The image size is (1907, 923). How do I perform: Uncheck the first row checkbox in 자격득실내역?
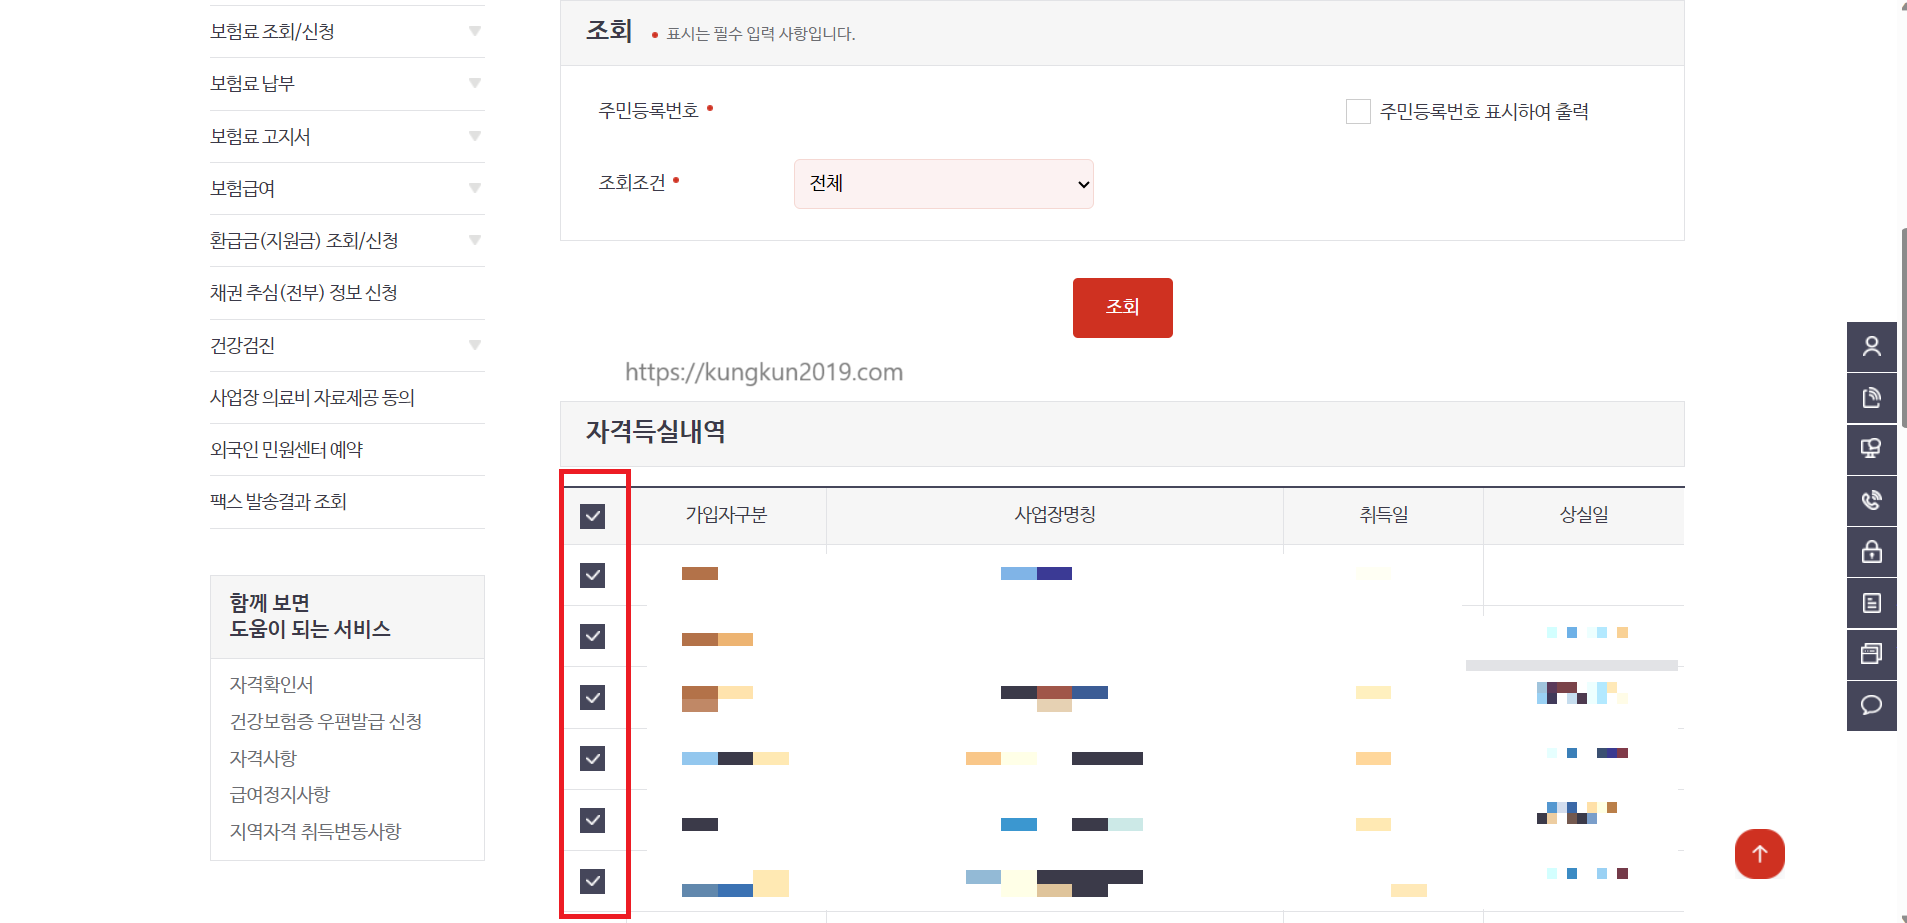[x=594, y=575]
